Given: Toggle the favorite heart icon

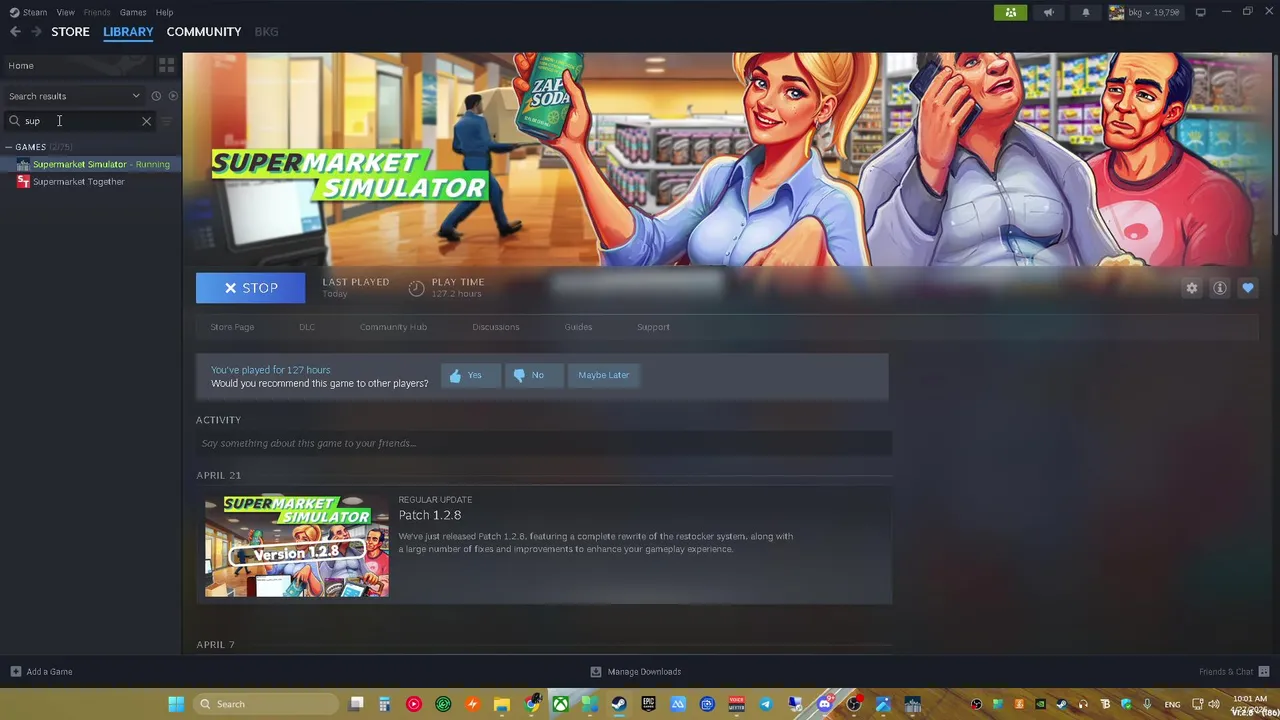Looking at the screenshot, I should point(1247,288).
